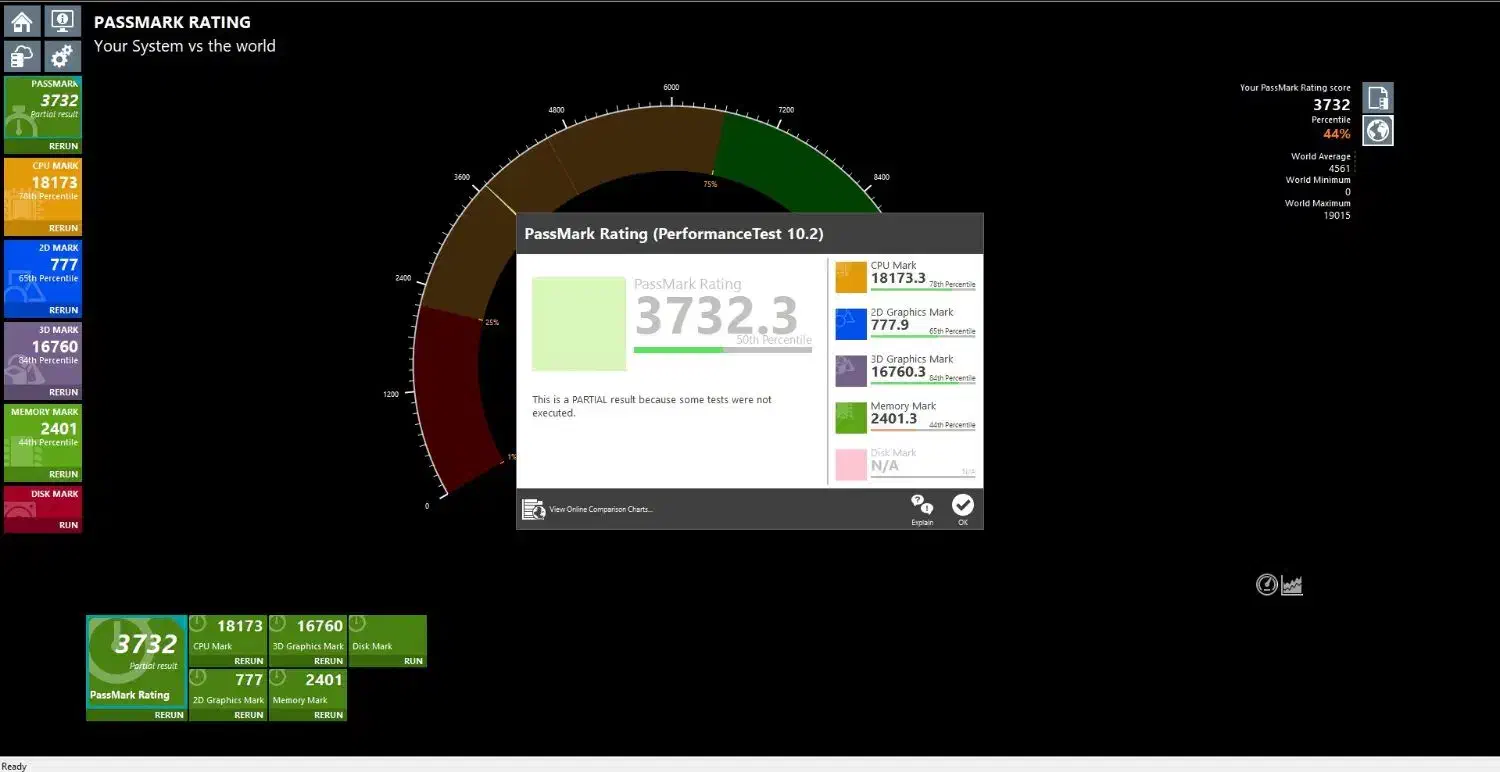Open settings with the gears icon
Viewport: 1500px width, 772px height.
point(62,56)
